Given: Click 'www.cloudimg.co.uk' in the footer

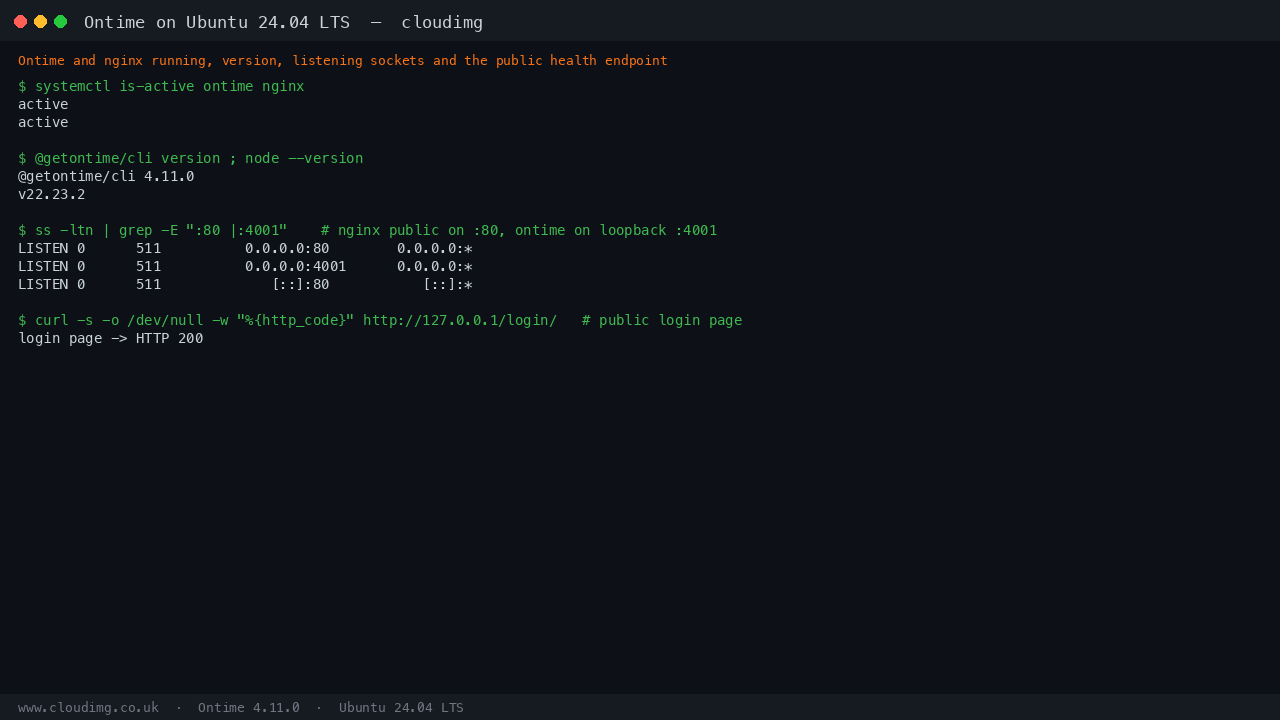Looking at the screenshot, I should [88, 707].
